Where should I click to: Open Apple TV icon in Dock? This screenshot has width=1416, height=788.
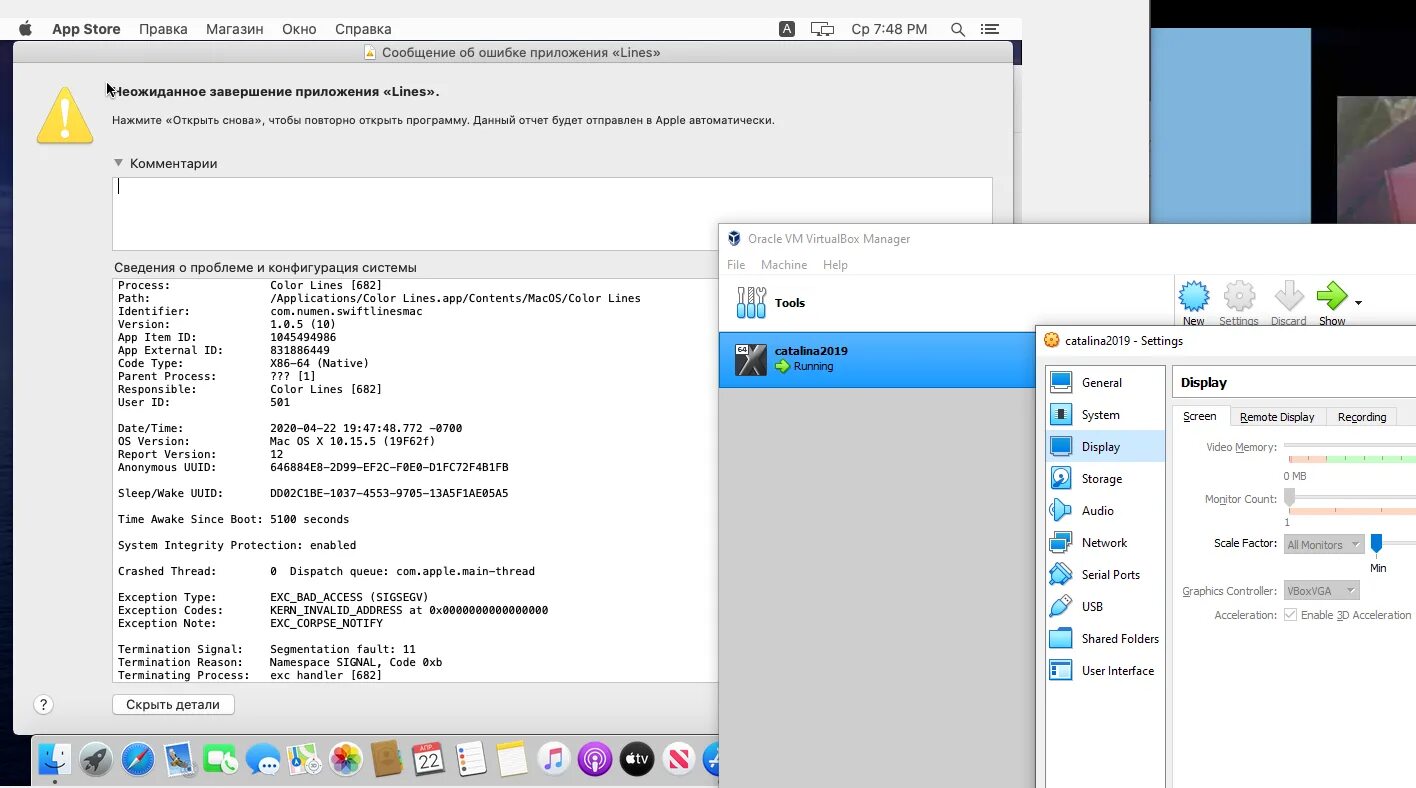click(x=637, y=760)
